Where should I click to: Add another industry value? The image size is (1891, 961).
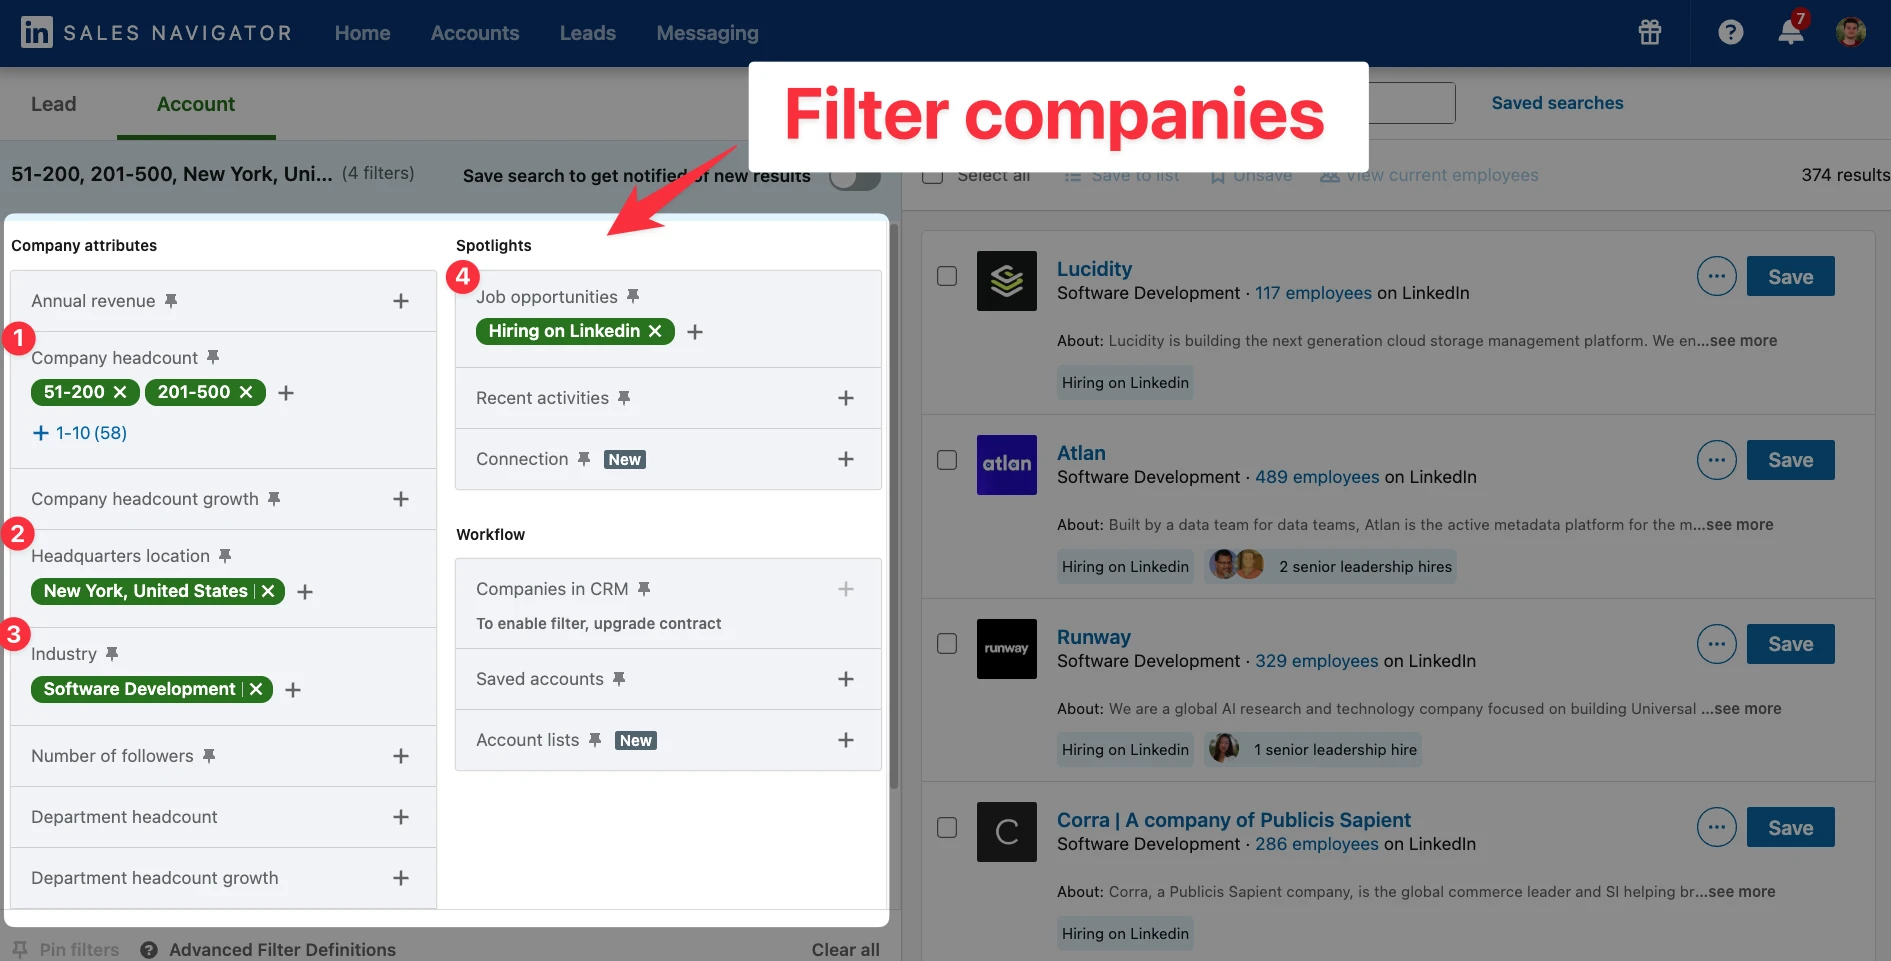(293, 690)
